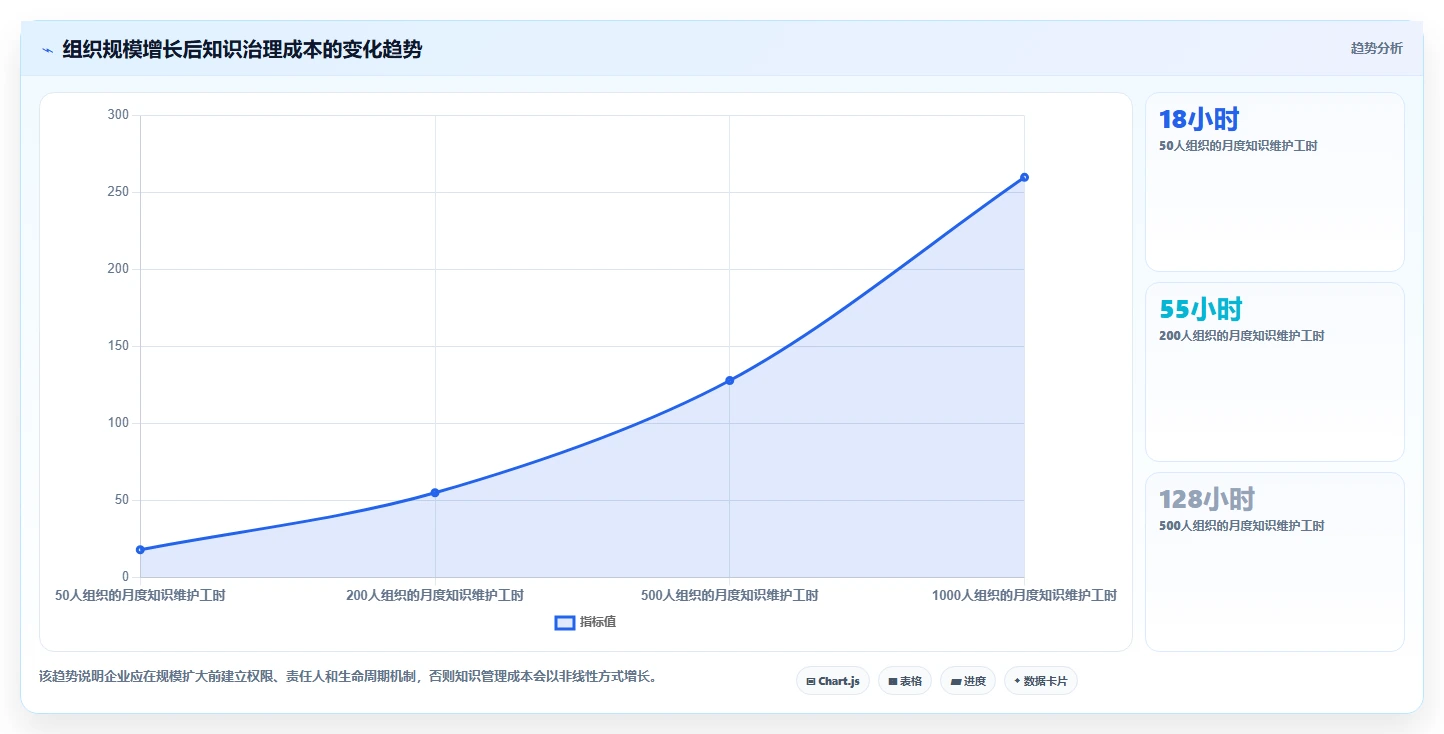Viewport: 1444px width, 734px height.
Task: Click the x-axis label 50人组织的月度知识维护工时
Action: coord(140,595)
